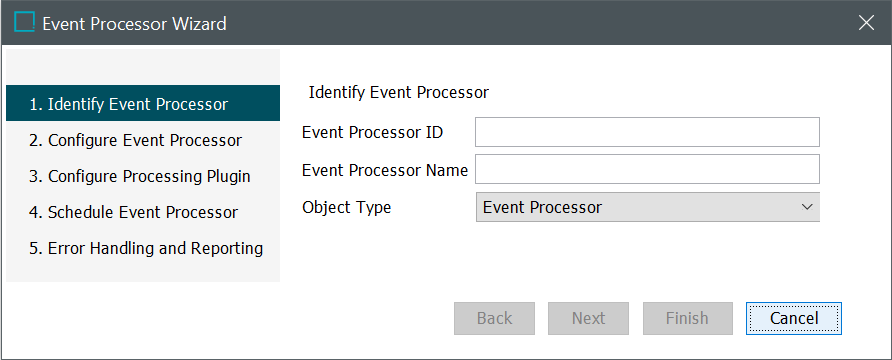892x360 pixels.
Task: Select step 1 Identify Event Processor
Action: (143, 104)
